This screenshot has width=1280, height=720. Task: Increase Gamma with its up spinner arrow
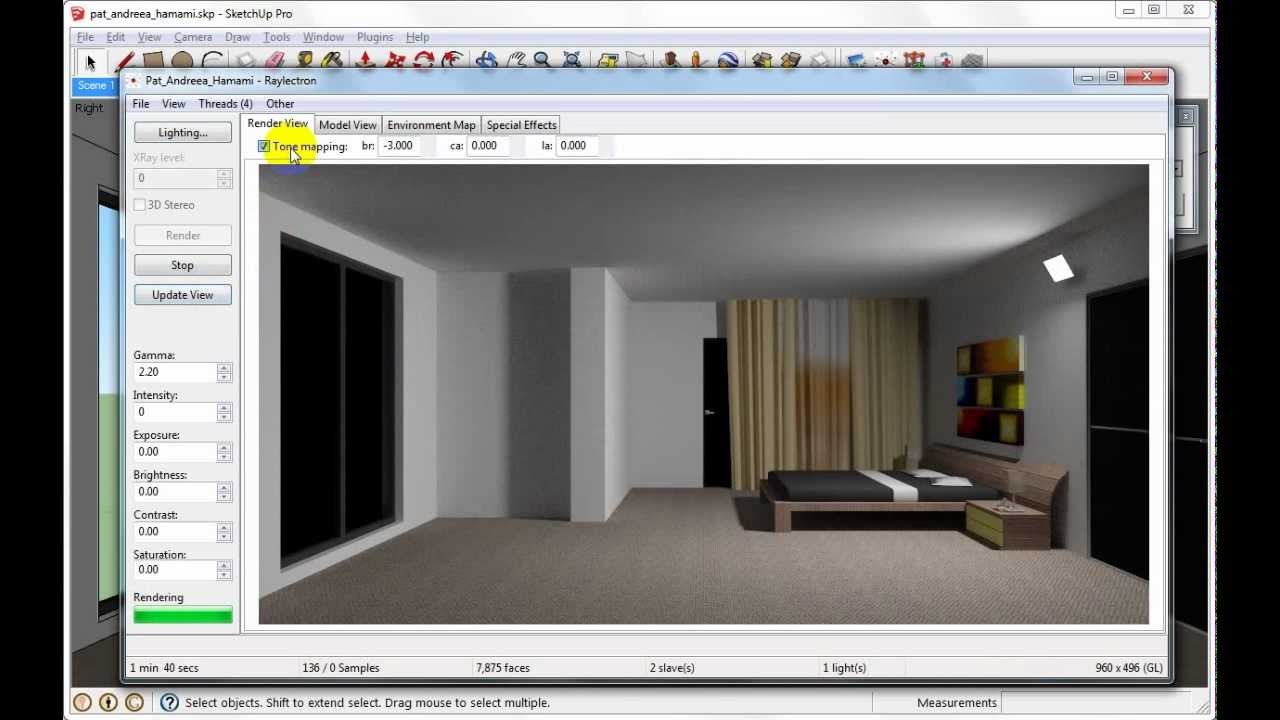click(224, 367)
